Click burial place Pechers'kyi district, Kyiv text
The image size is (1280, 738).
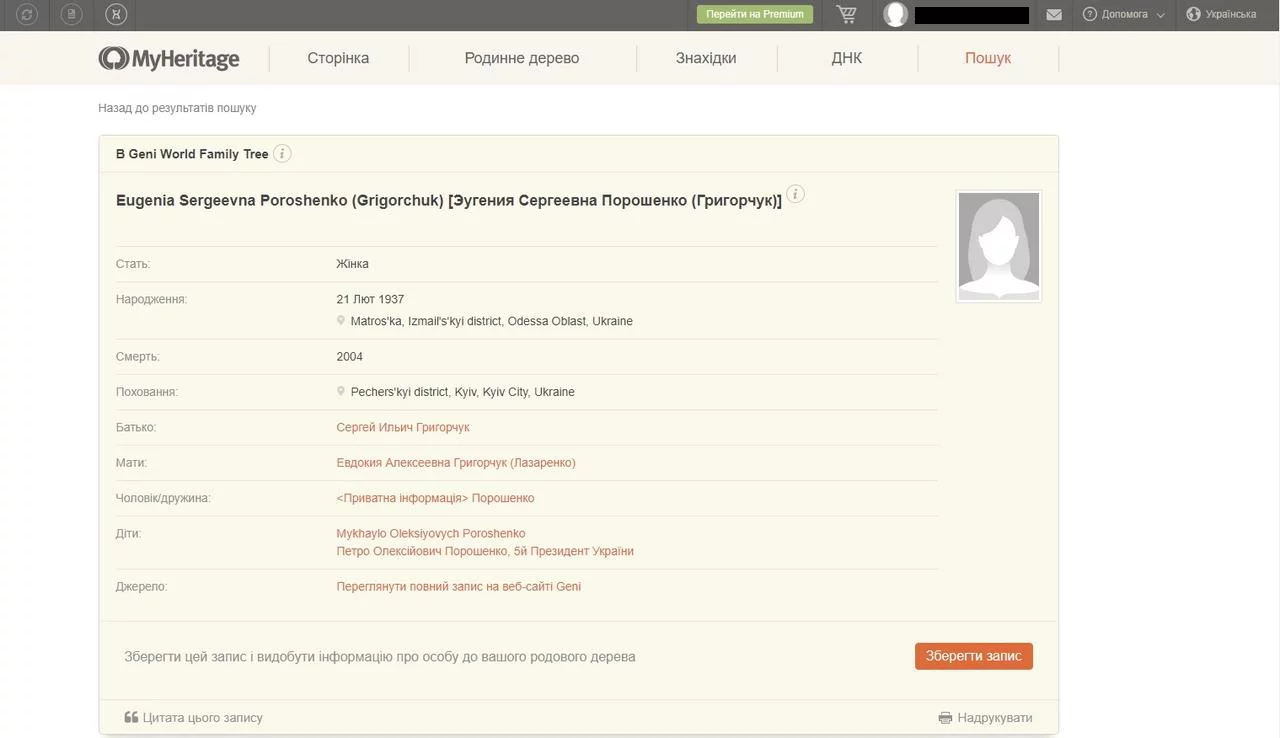463,392
